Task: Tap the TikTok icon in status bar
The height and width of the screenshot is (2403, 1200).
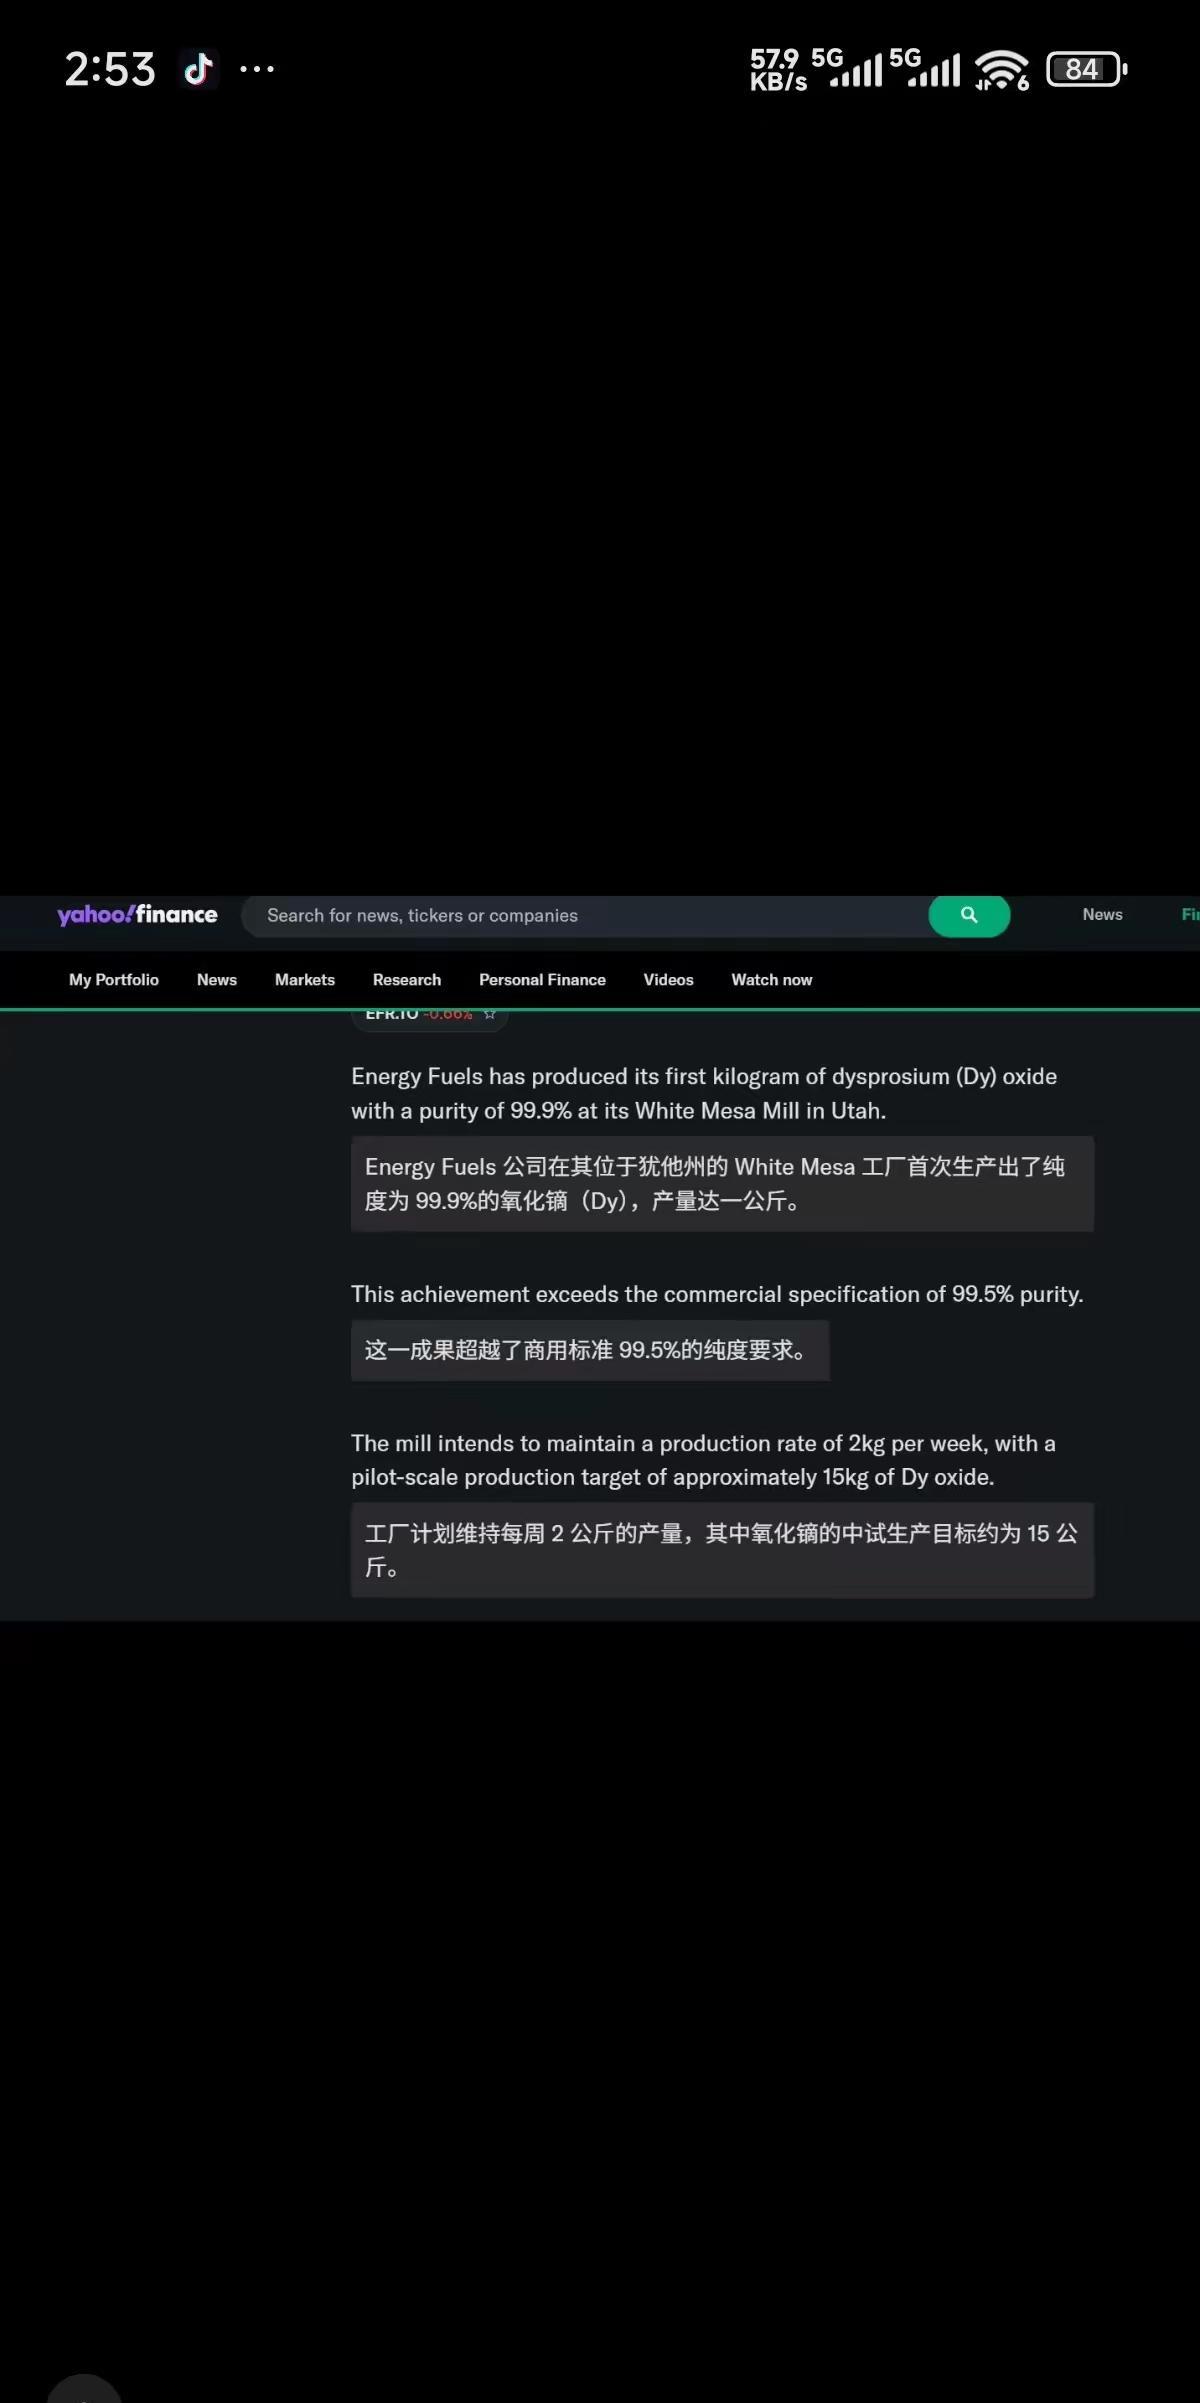Action: pyautogui.click(x=198, y=69)
